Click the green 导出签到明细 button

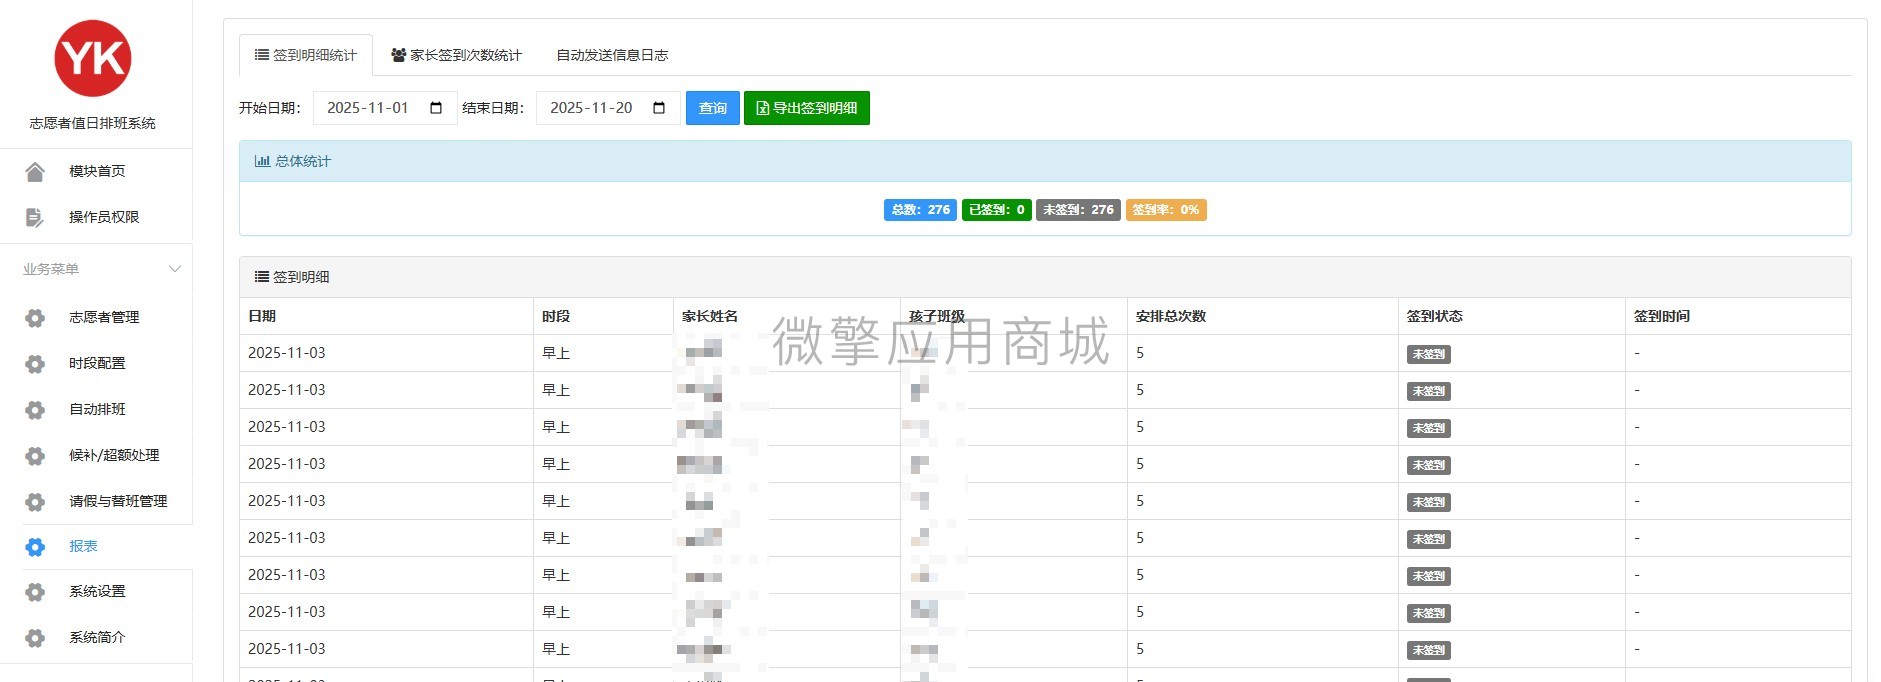pos(806,108)
